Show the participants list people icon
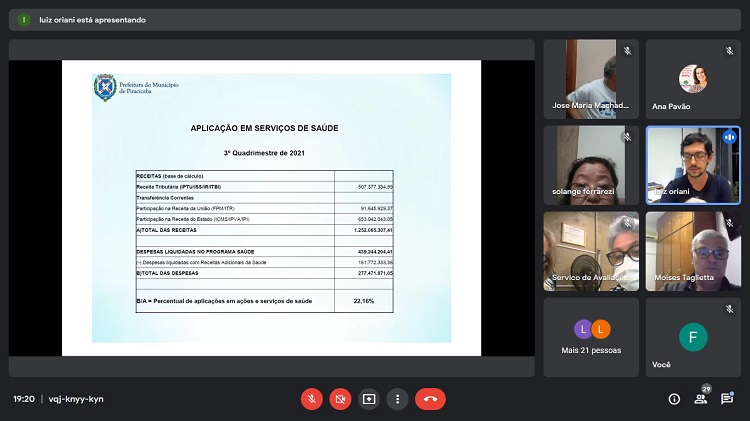 coord(700,399)
